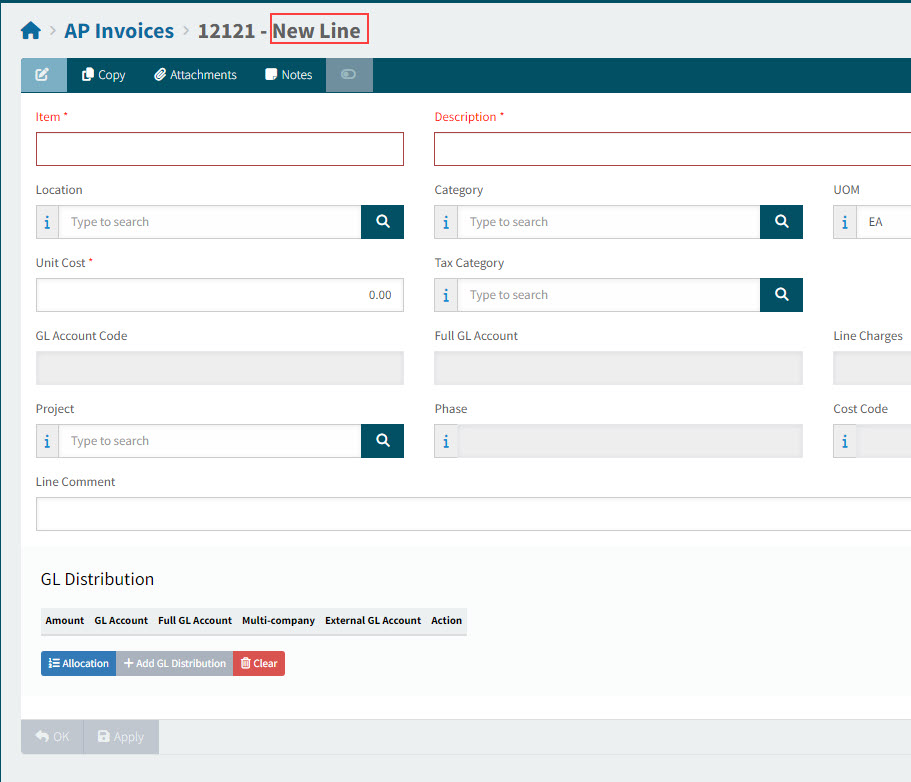Click the blue Allocation button
The width and height of the screenshot is (911, 782).
pos(78,663)
